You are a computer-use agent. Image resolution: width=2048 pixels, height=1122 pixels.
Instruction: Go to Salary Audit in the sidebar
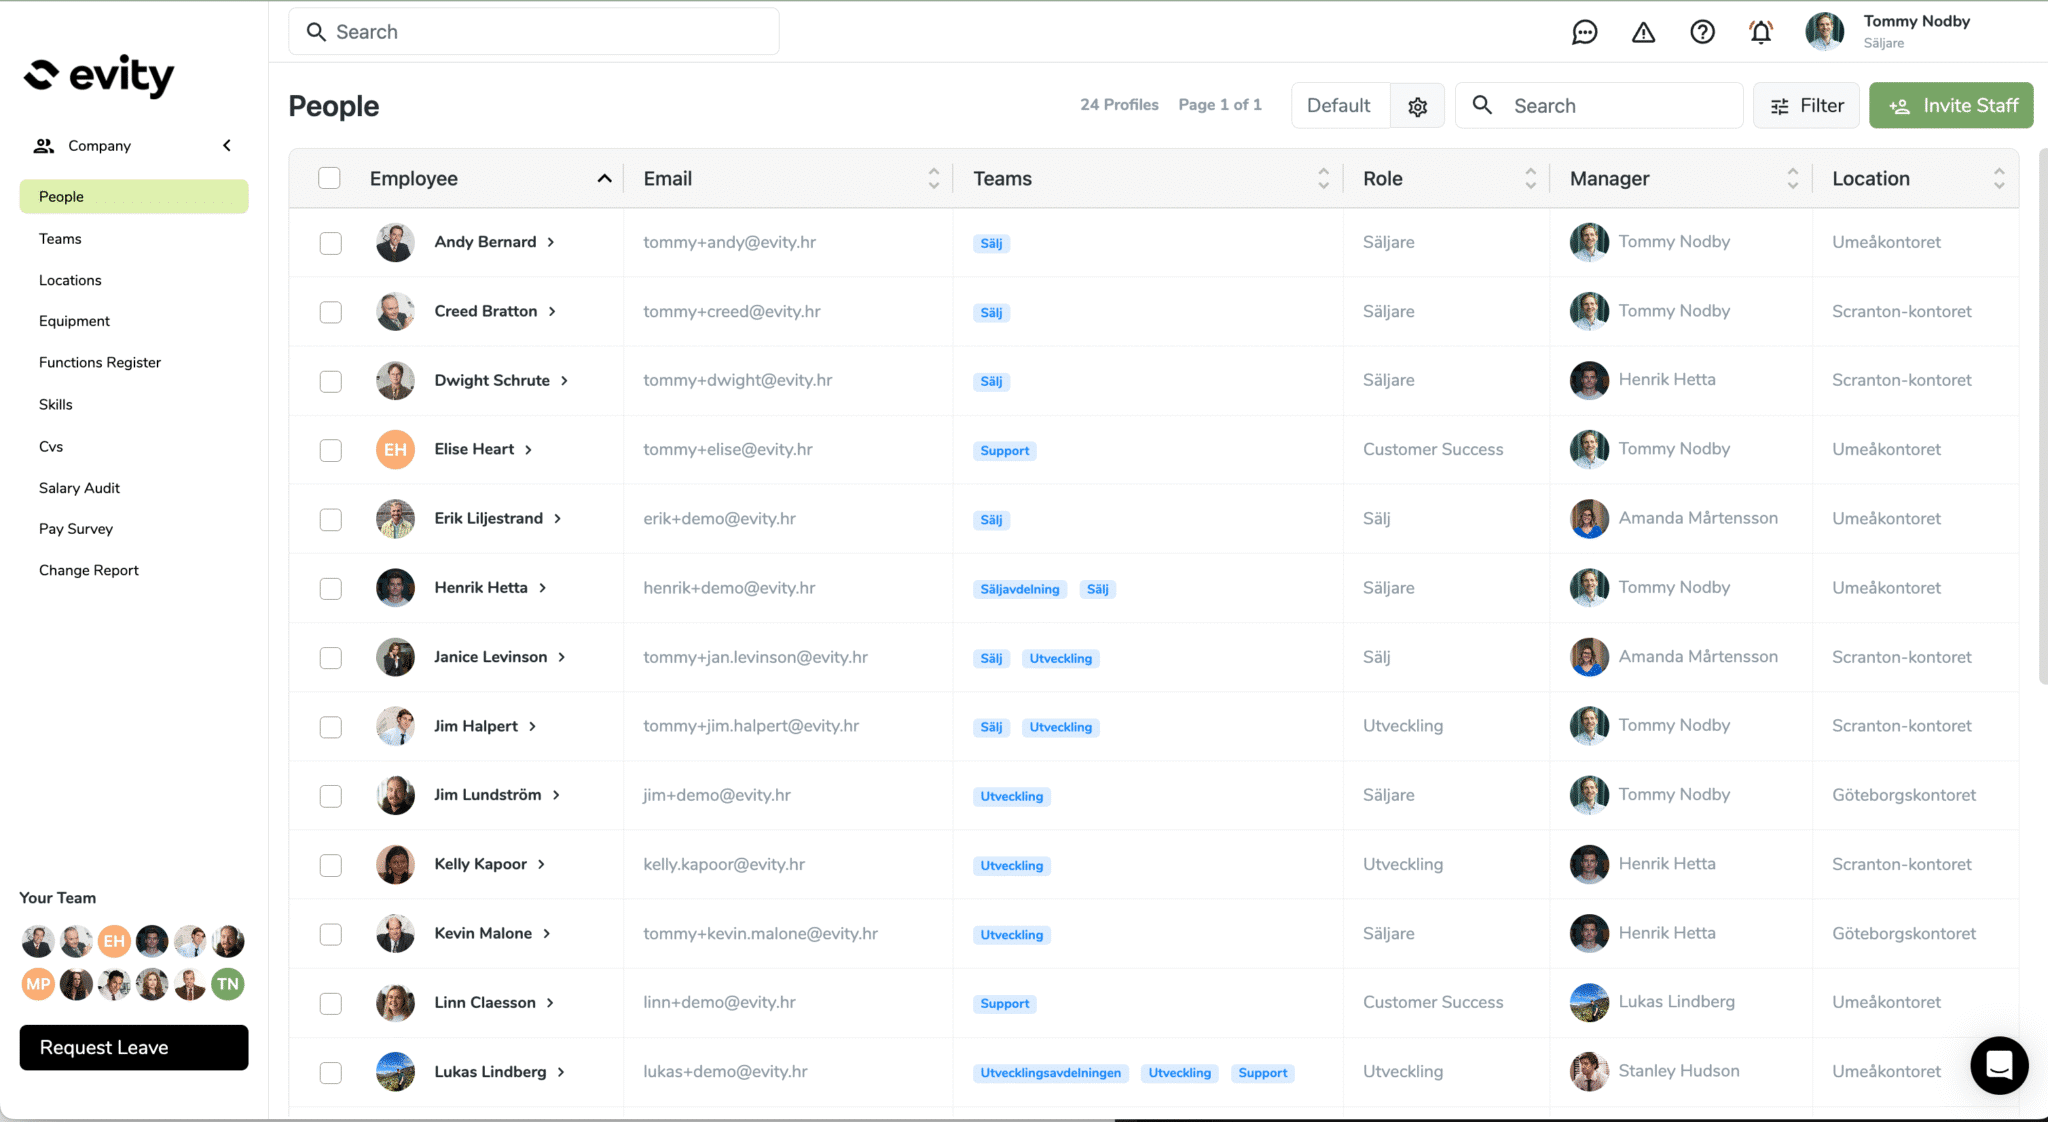[79, 488]
